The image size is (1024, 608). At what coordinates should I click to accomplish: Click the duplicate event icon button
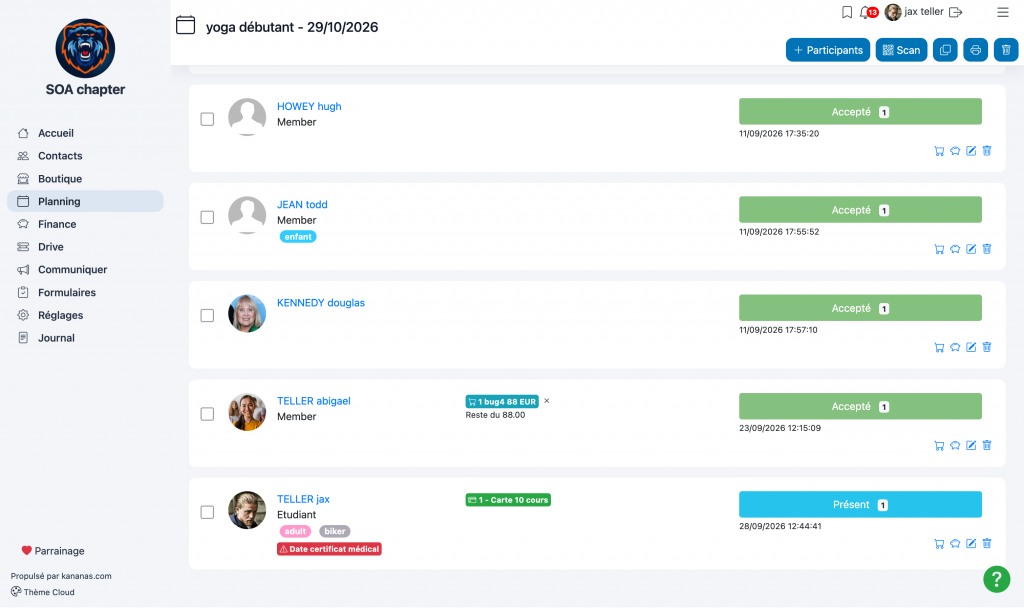[945, 50]
